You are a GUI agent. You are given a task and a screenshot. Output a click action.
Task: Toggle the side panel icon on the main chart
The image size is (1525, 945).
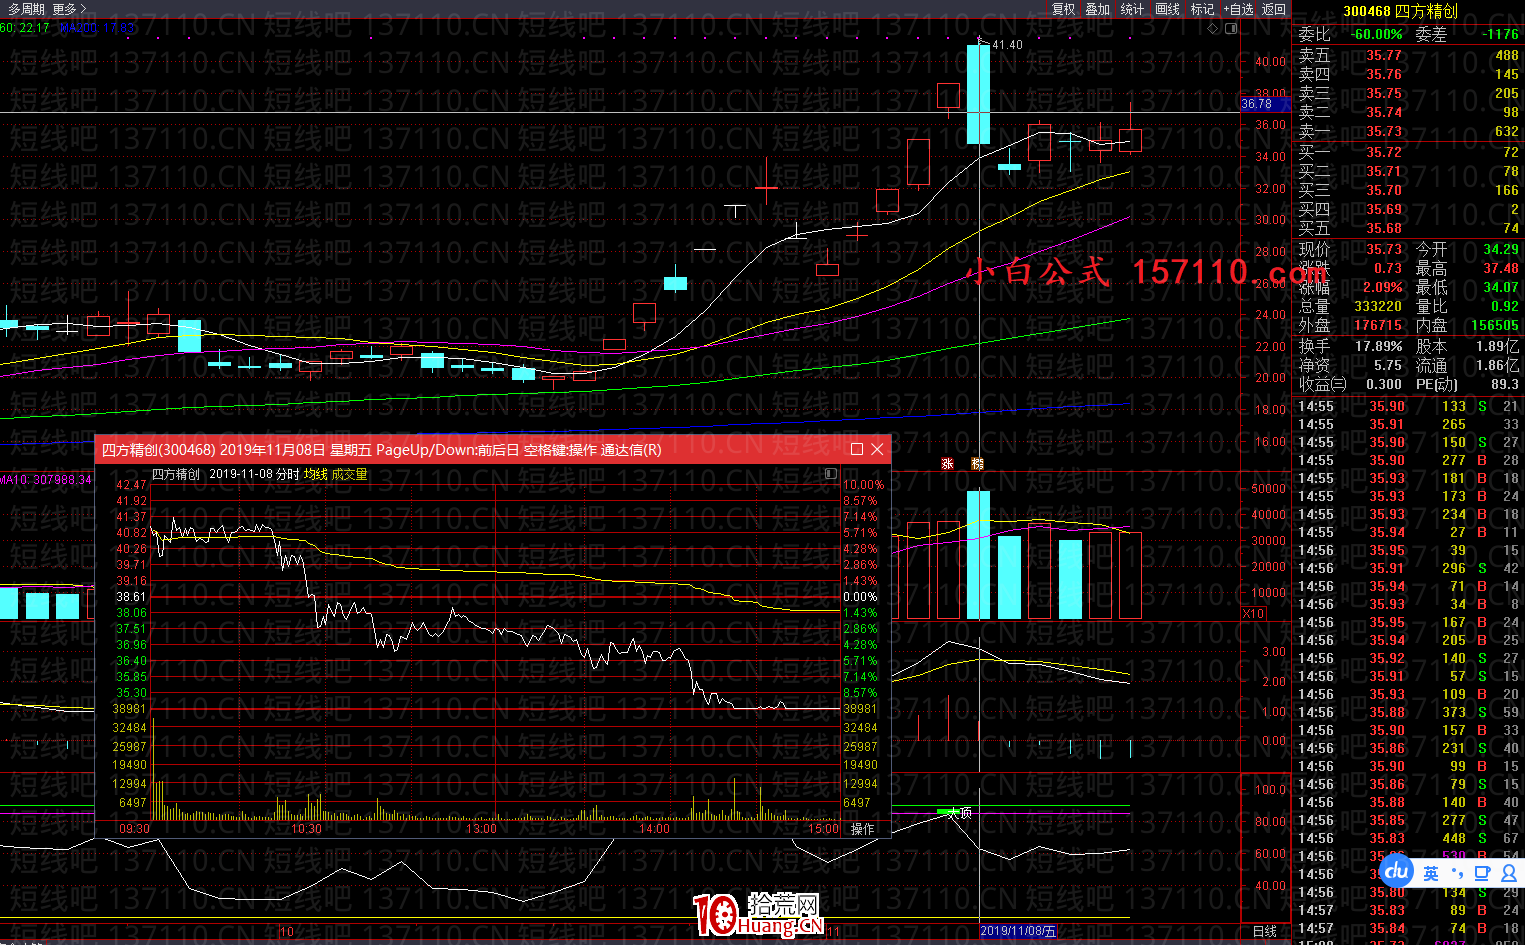[x=1231, y=28]
